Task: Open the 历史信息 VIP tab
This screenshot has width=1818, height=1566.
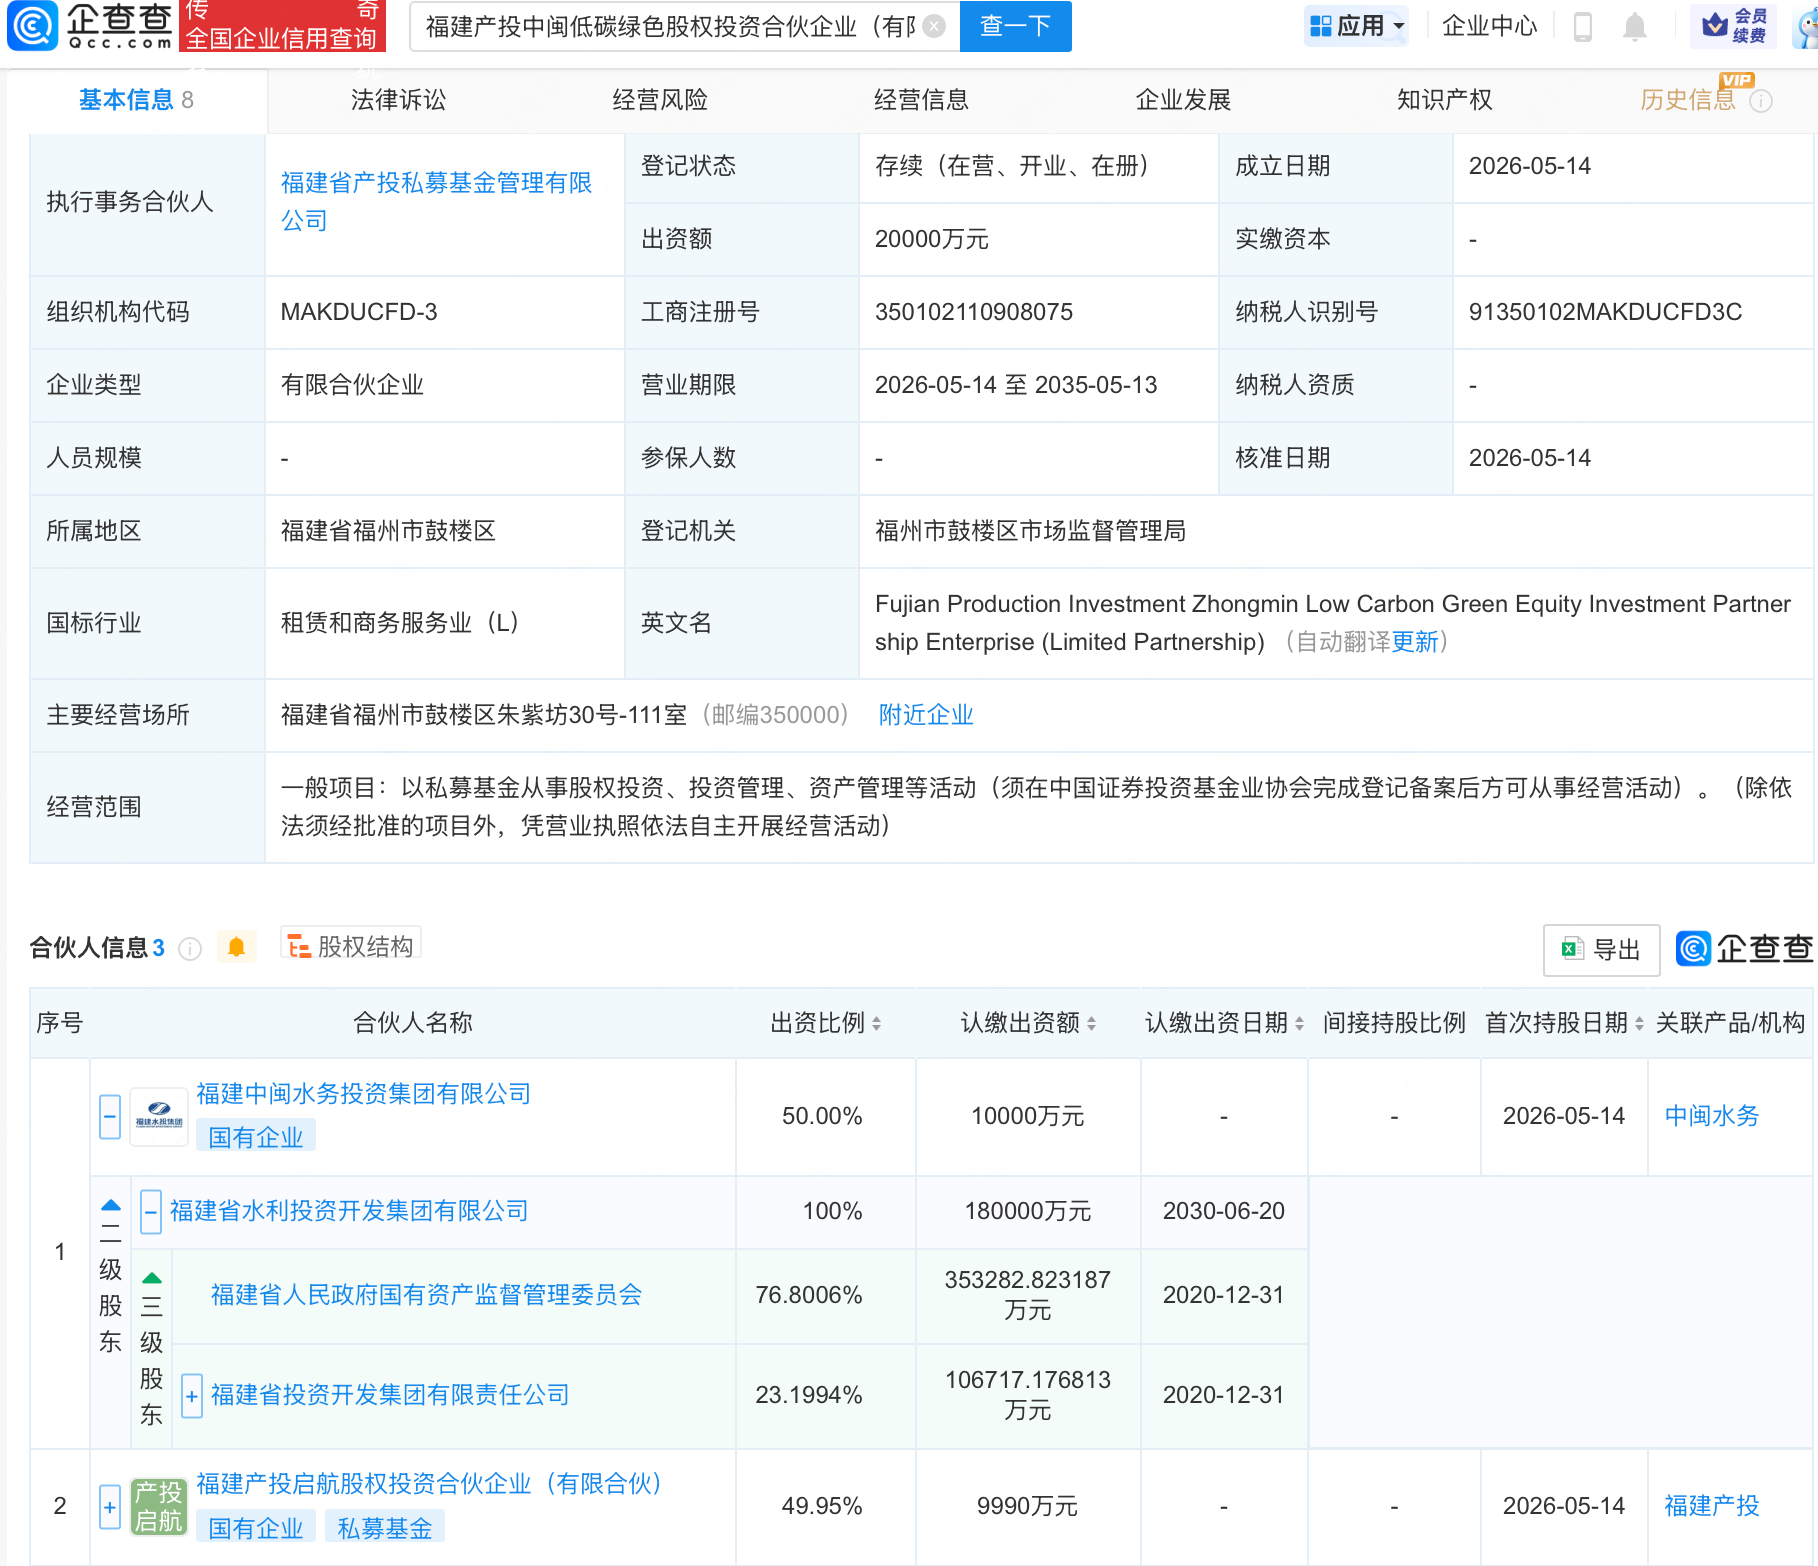Action: pos(1688,100)
